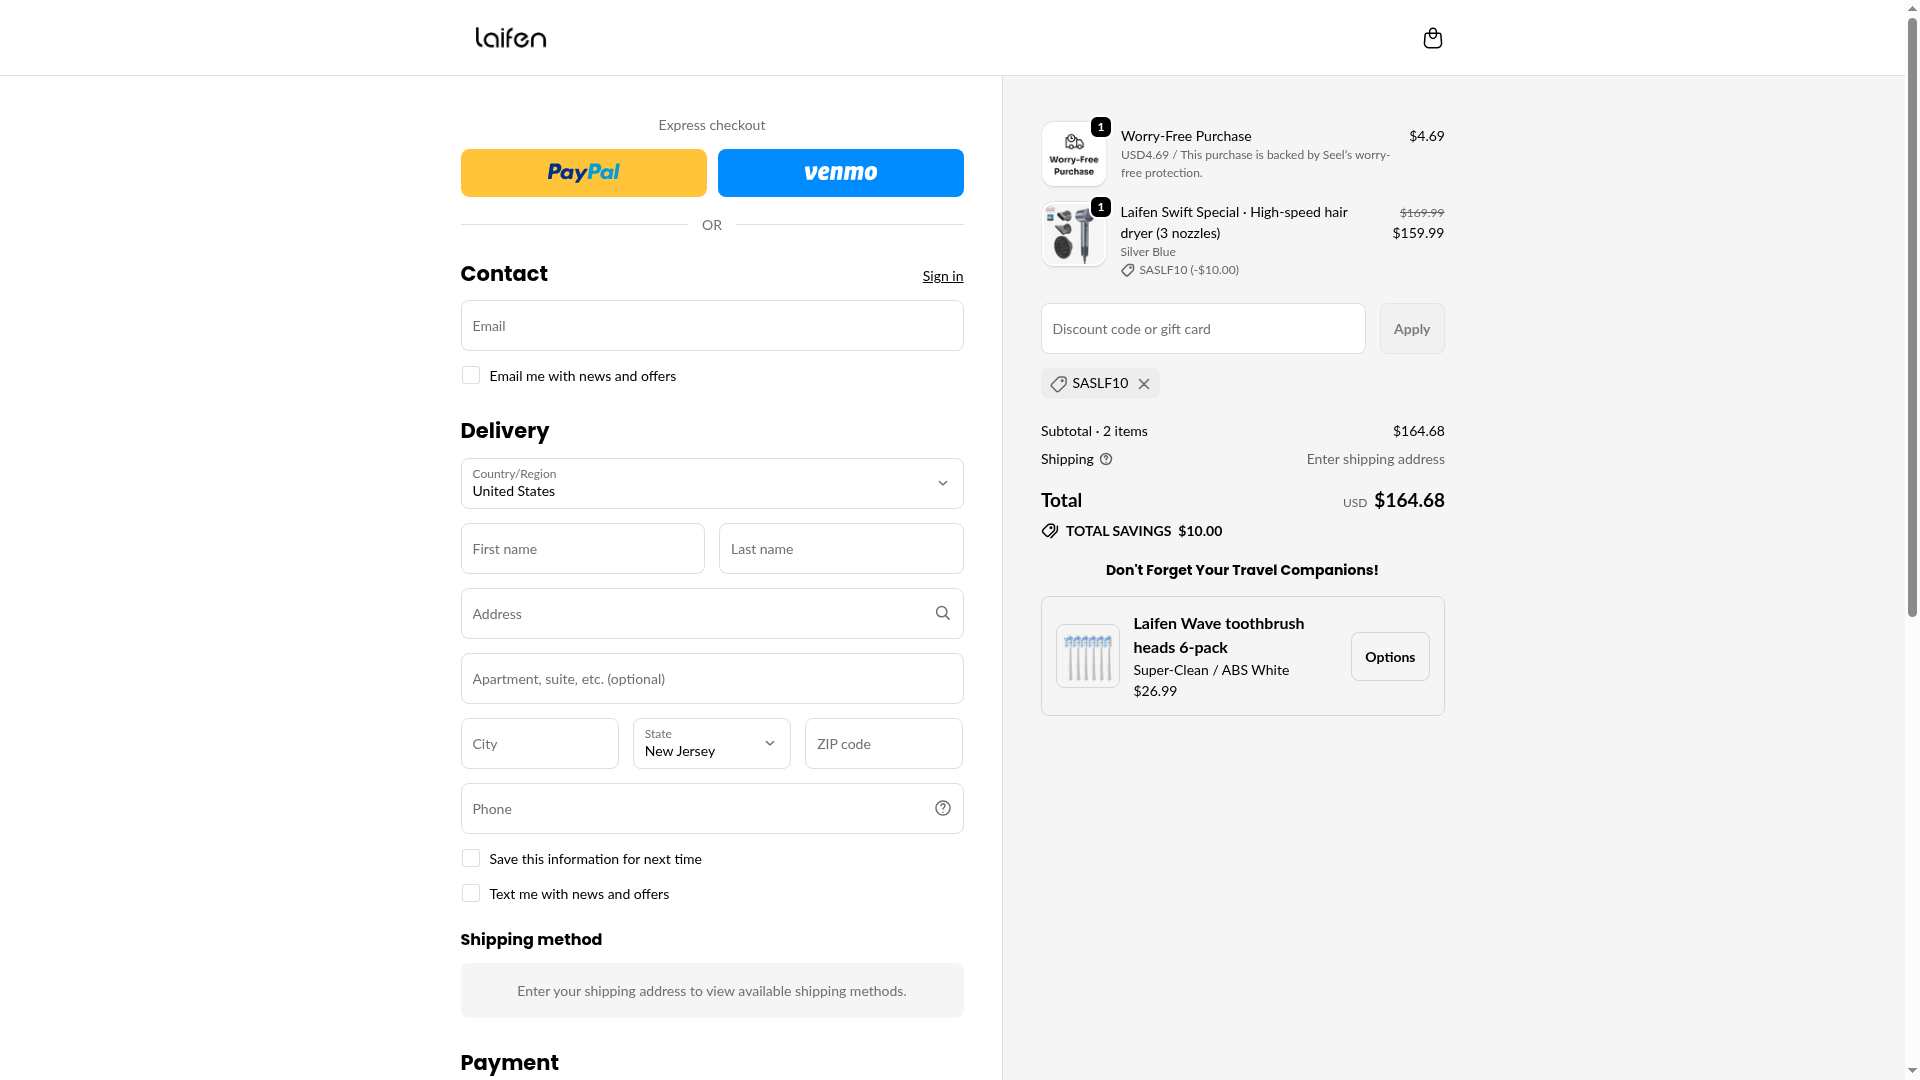
Task: Open Options for toothbrush heads 6-pack
Action: pos(1389,656)
